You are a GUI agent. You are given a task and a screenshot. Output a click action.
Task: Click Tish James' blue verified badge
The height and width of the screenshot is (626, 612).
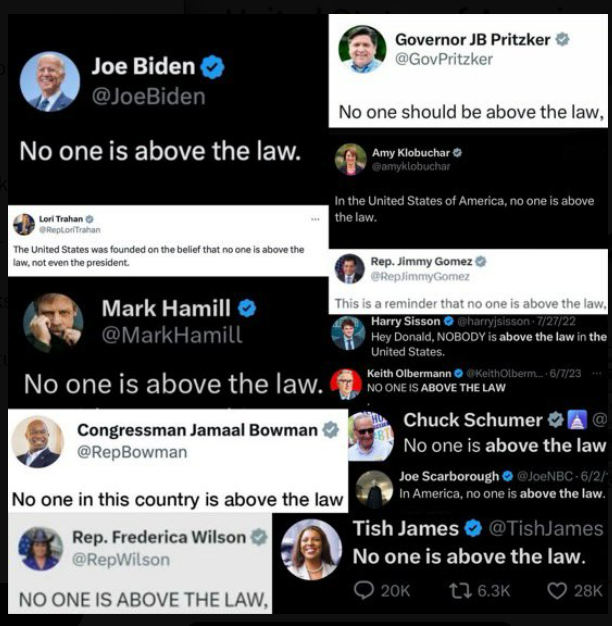(473, 529)
